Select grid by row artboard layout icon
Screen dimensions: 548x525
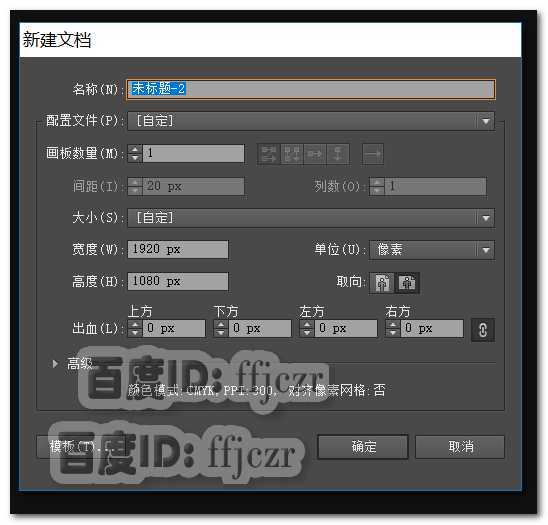pyautogui.click(x=268, y=154)
